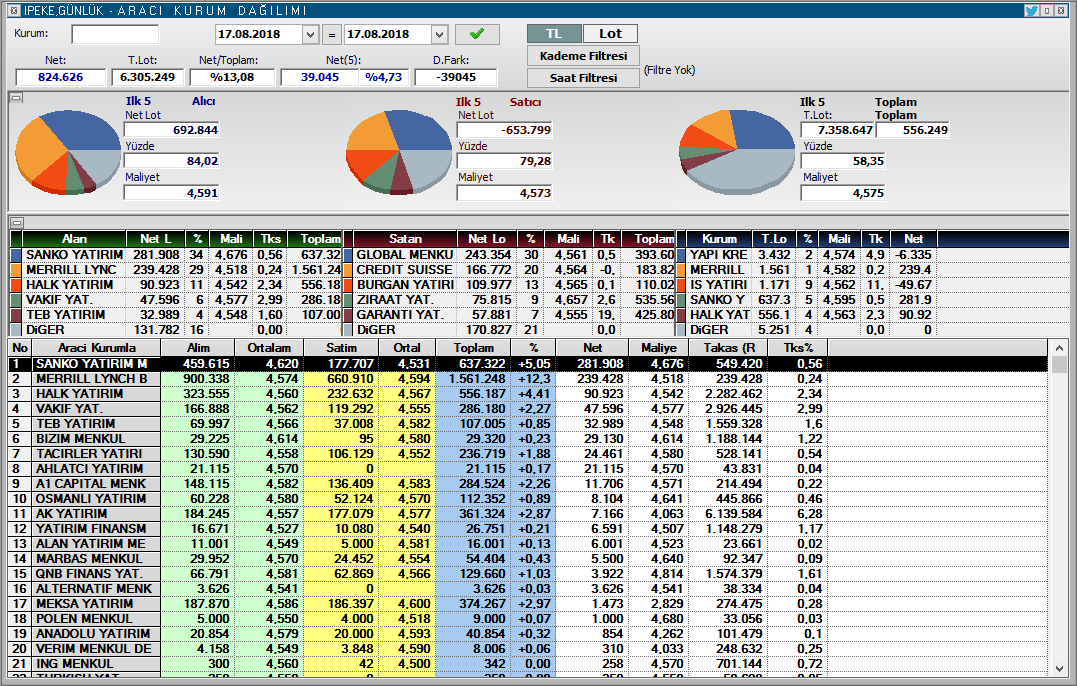1077x686 pixels.
Task: Sort by the blue Kurum column header
Action: point(719,239)
